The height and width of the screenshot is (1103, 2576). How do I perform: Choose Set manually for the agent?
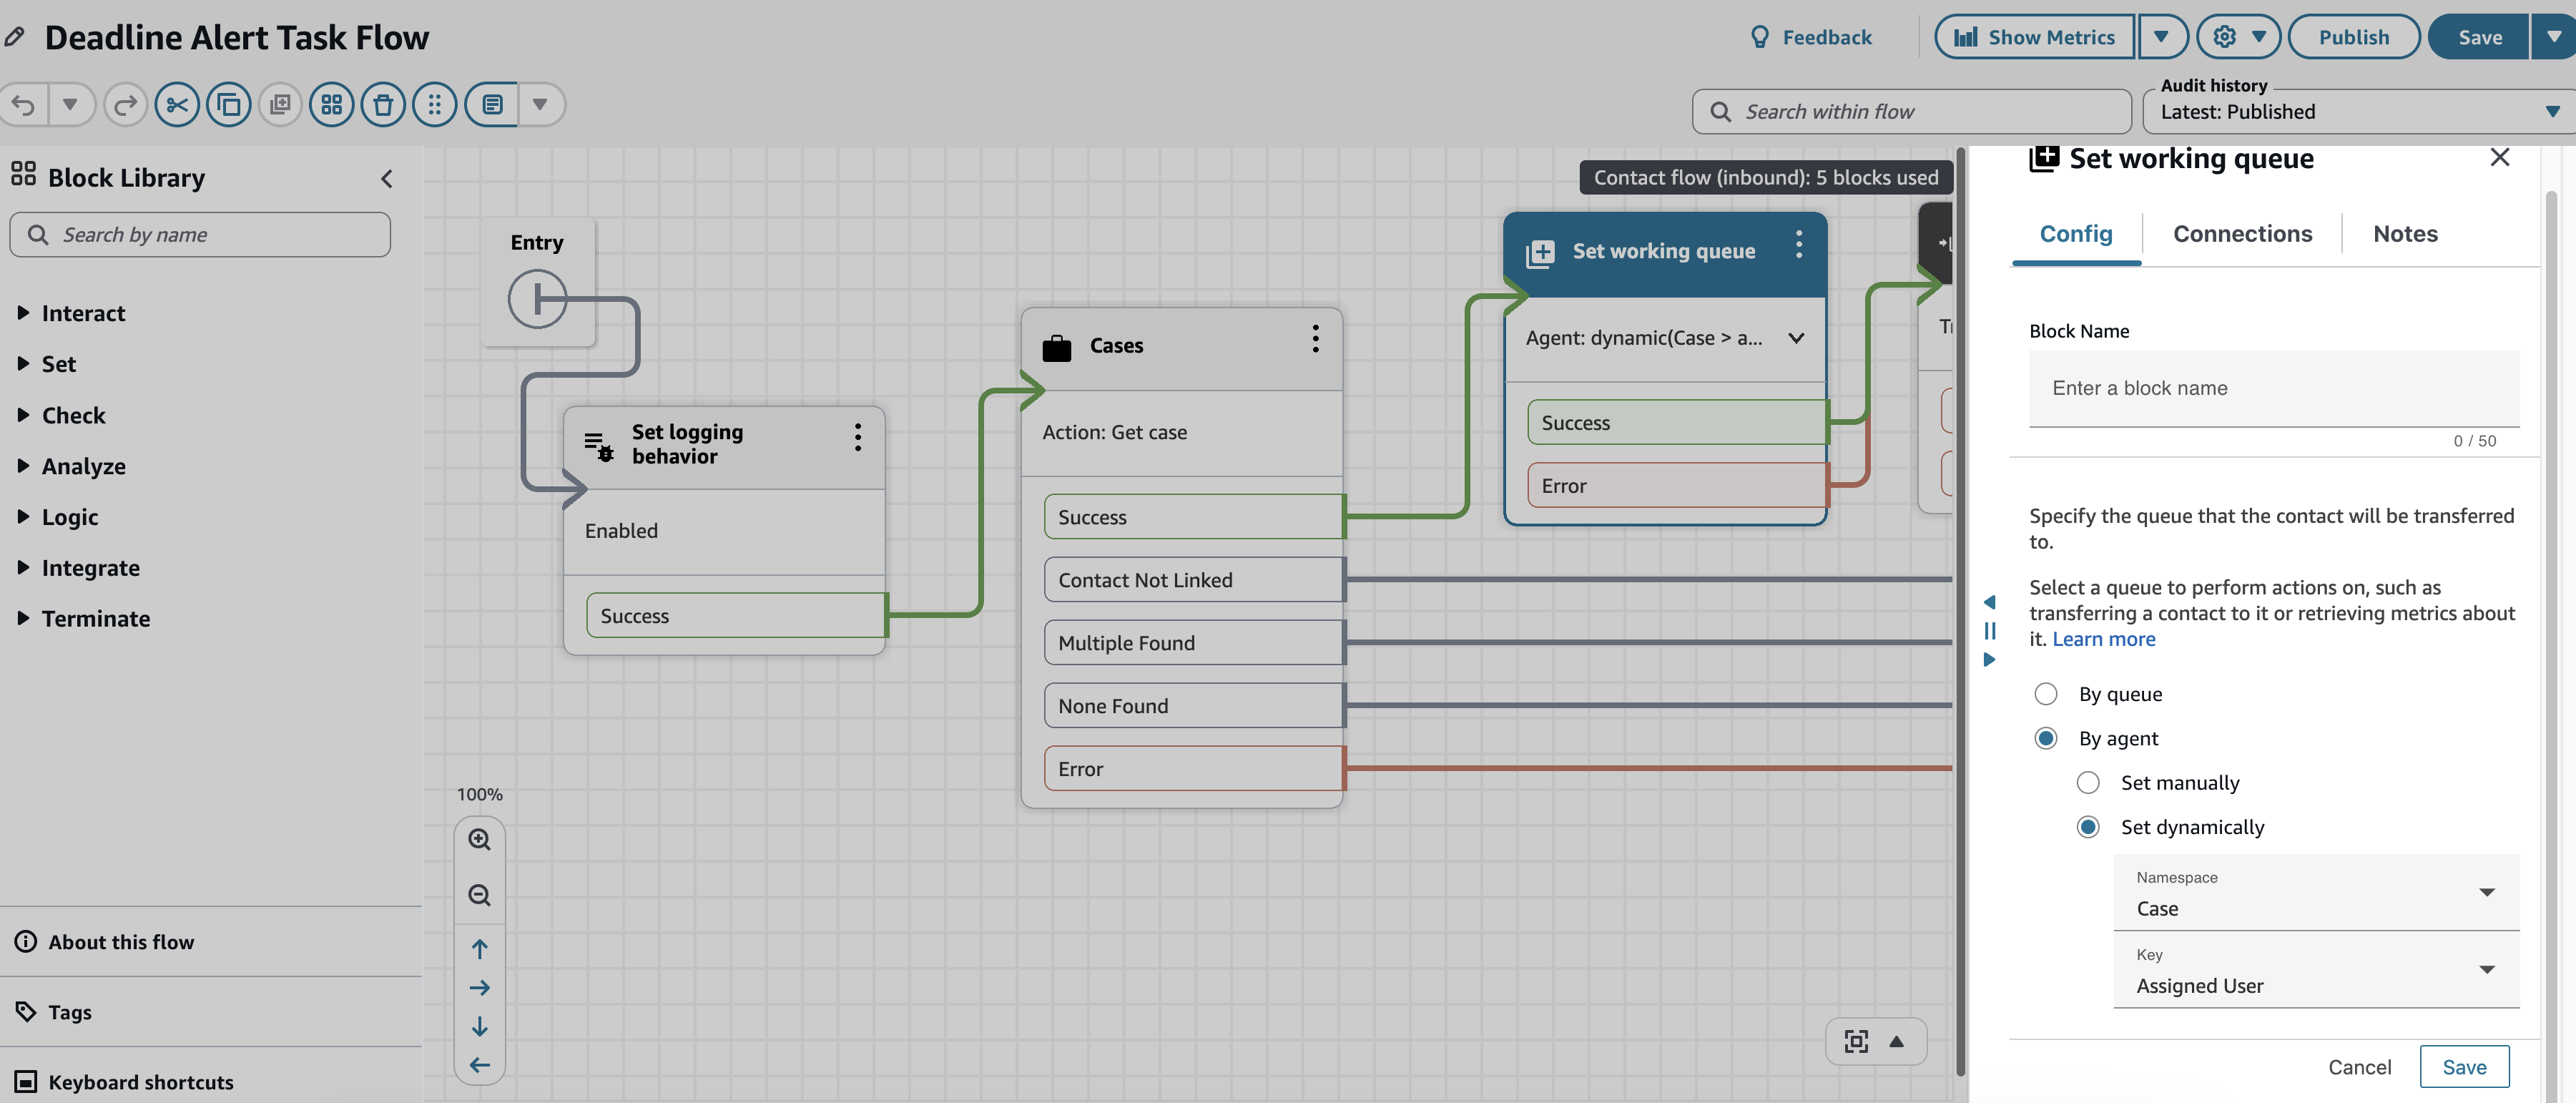pos(2088,782)
